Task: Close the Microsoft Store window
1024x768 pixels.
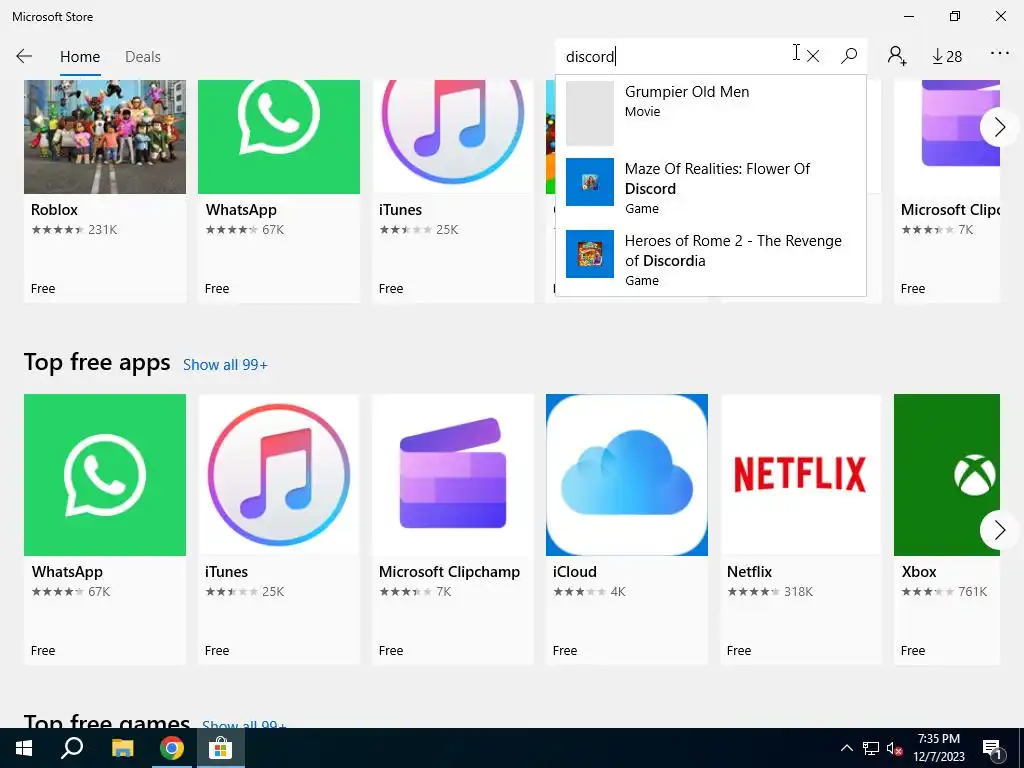Action: [1000, 16]
